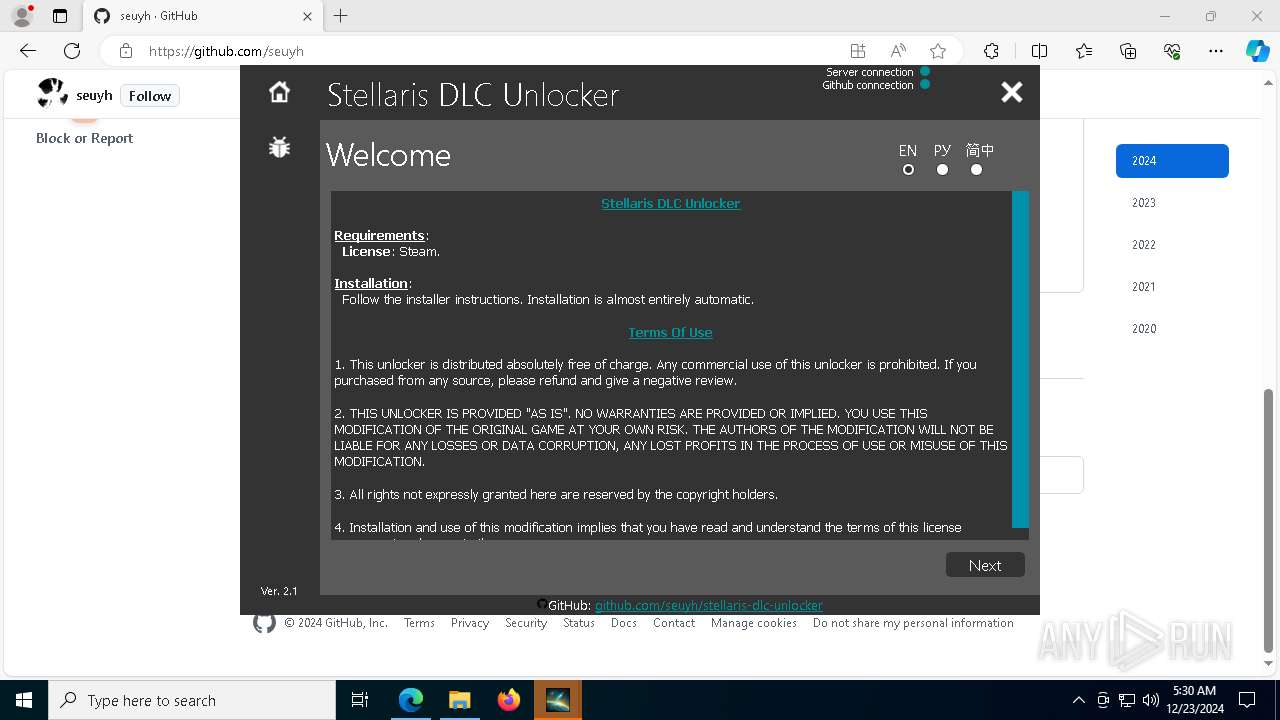Open GitHub Contact footer link

(x=674, y=623)
